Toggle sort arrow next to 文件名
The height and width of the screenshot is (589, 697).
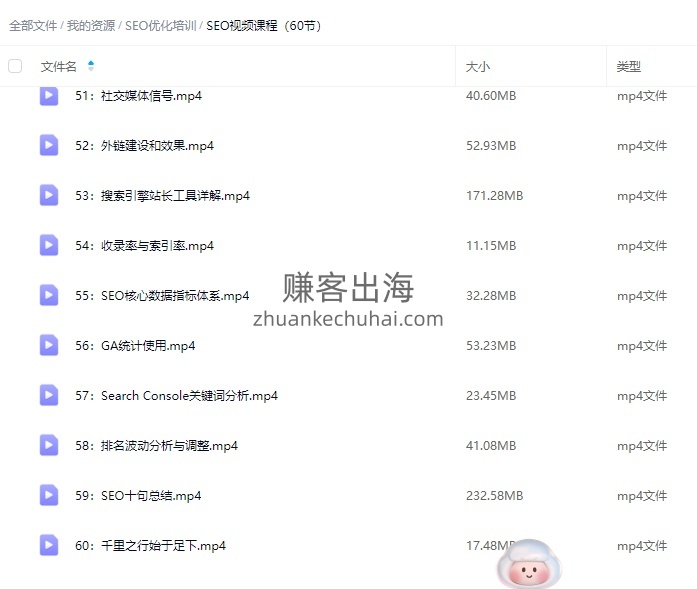[x=91, y=67]
